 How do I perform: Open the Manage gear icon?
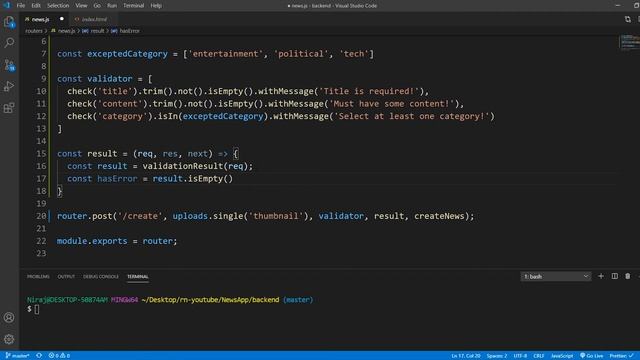click(x=9, y=339)
